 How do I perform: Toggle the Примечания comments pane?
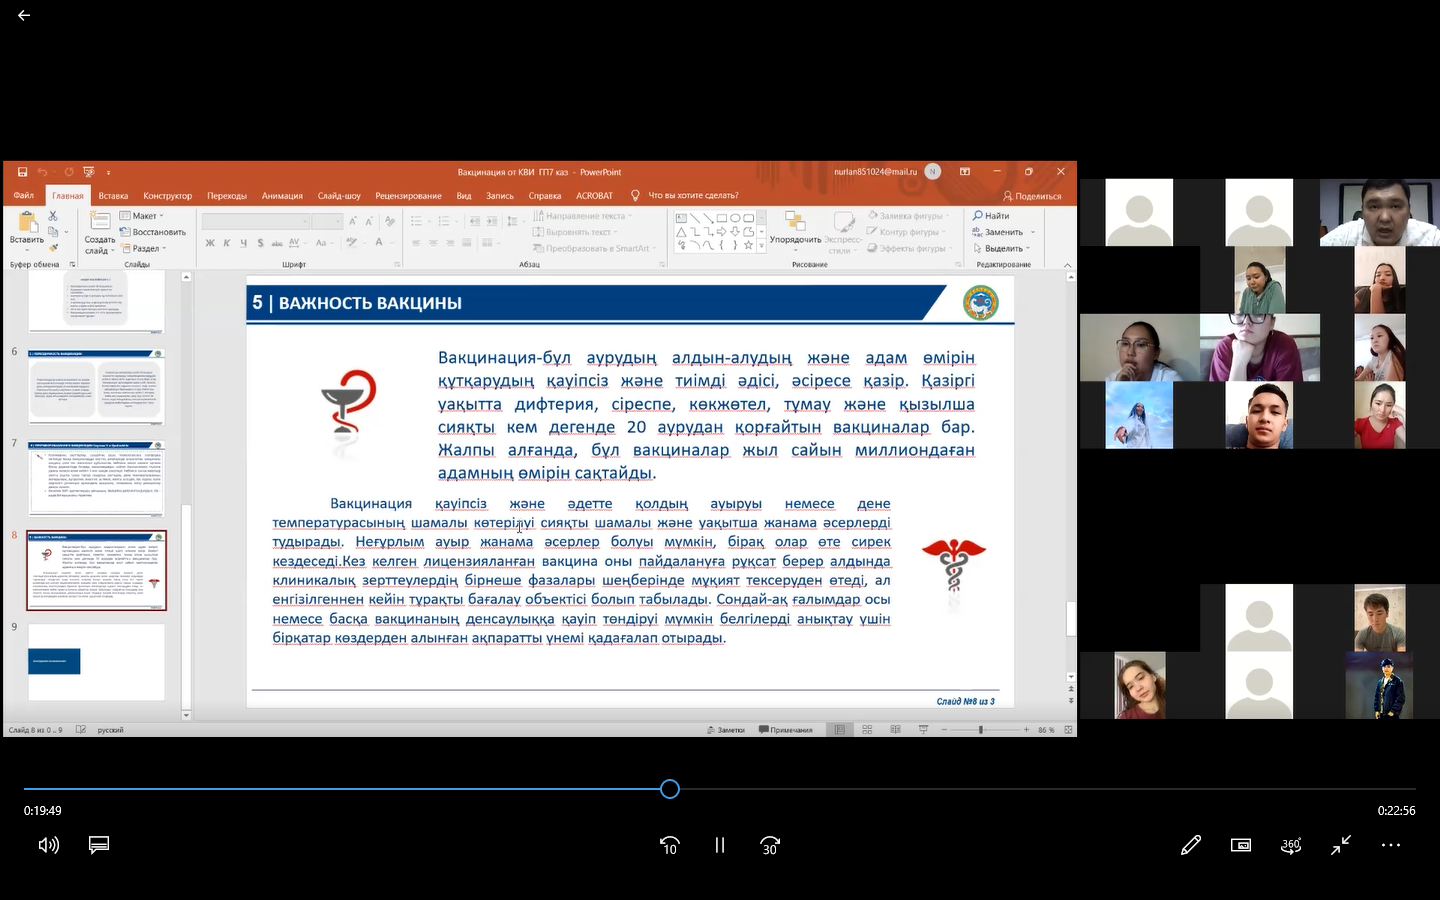click(785, 730)
